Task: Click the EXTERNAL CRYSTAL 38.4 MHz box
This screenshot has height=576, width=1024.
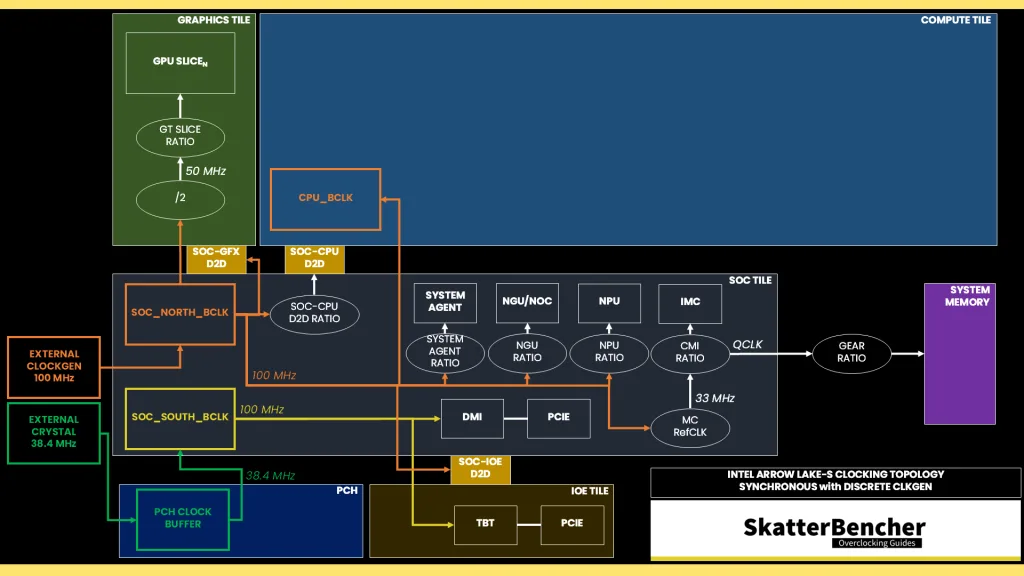Action: (x=54, y=433)
